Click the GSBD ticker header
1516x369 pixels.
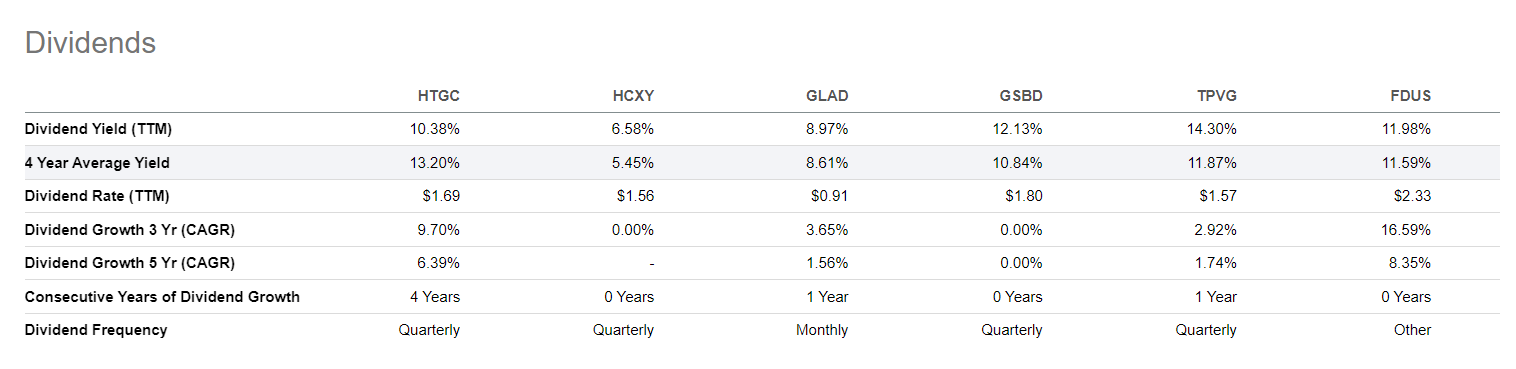point(1022,96)
